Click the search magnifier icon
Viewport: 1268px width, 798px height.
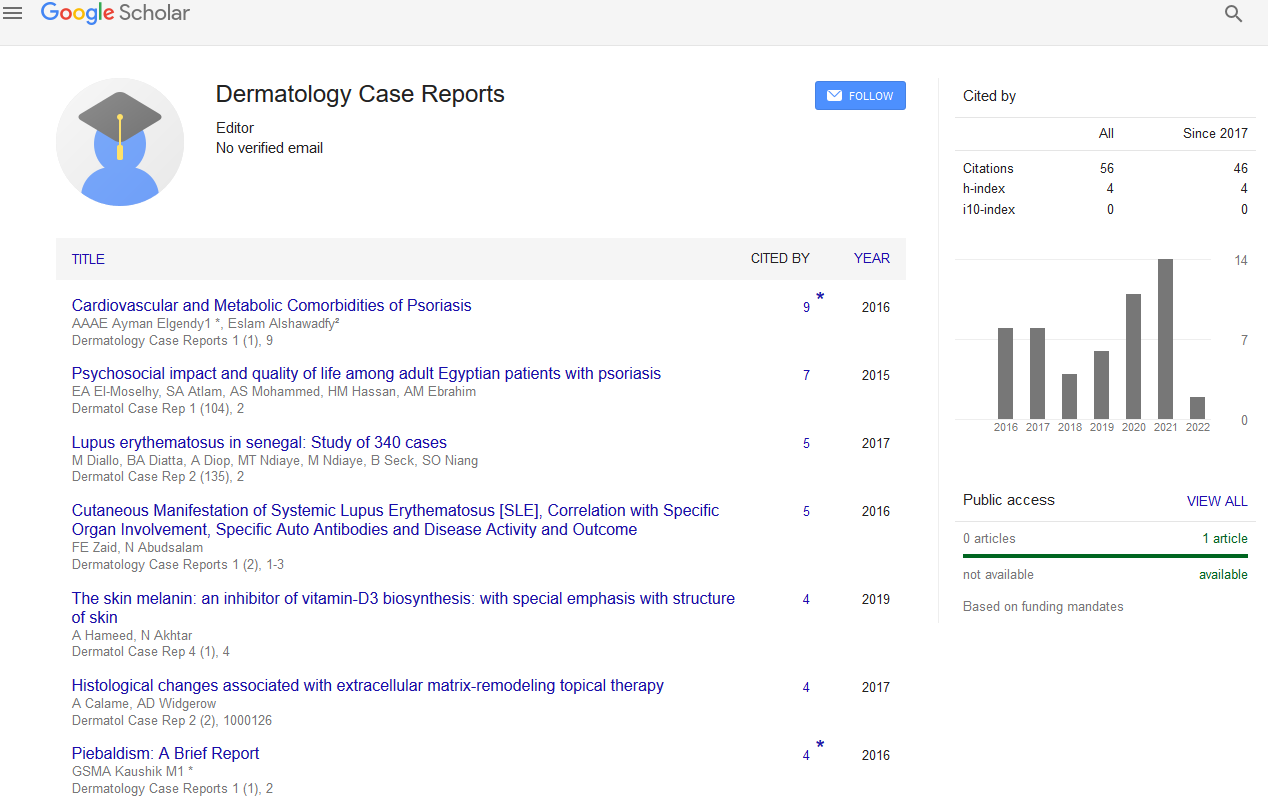pos(1233,14)
